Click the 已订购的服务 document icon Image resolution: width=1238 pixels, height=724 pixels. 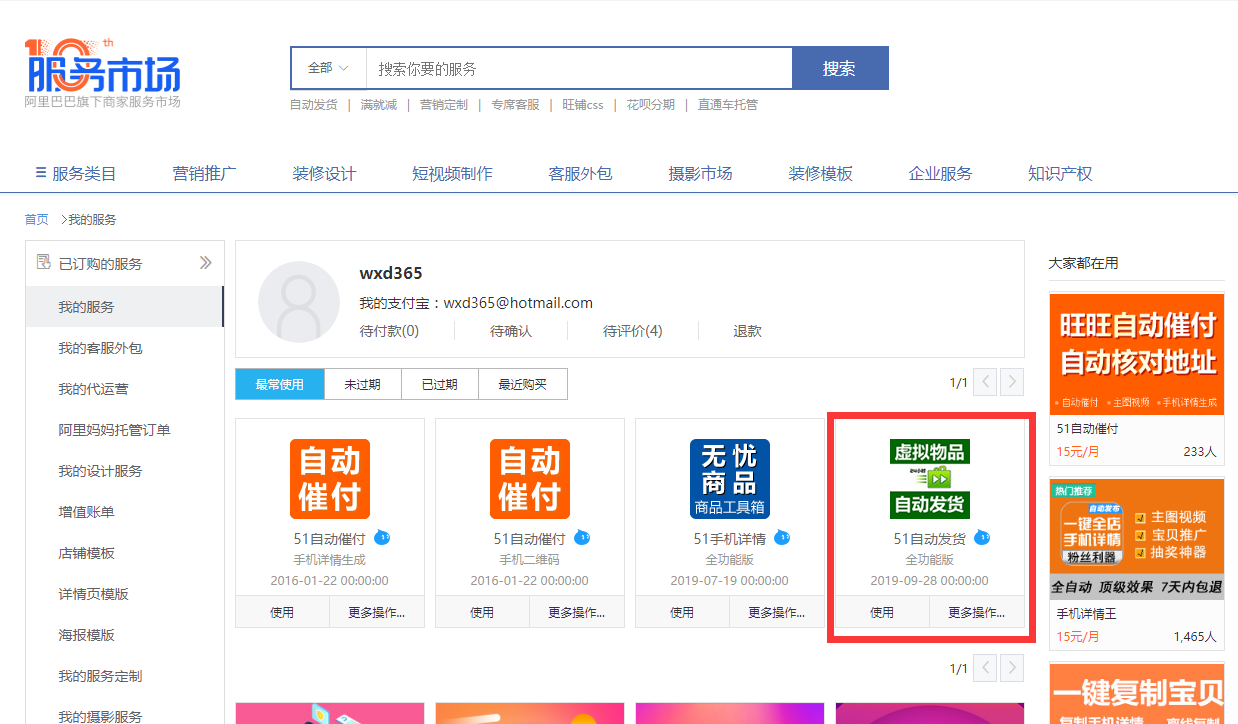click(x=43, y=263)
